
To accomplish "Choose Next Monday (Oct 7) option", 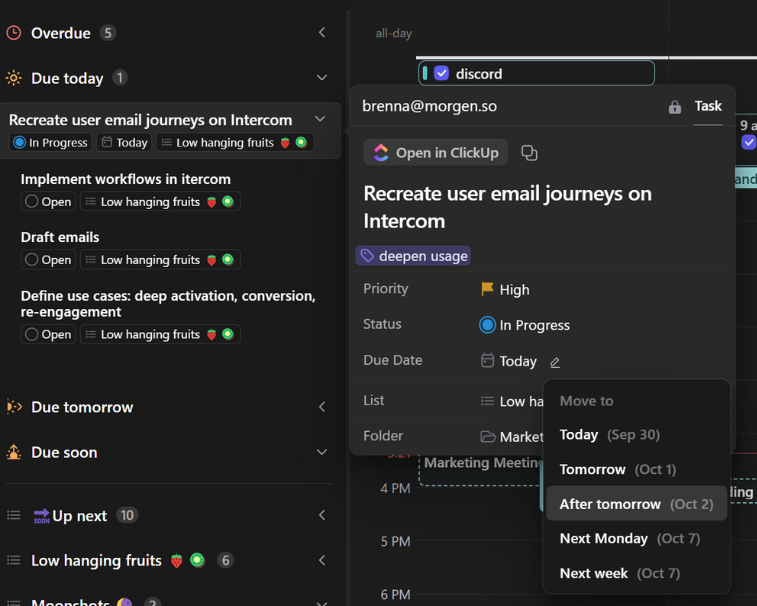I will point(636,538).
